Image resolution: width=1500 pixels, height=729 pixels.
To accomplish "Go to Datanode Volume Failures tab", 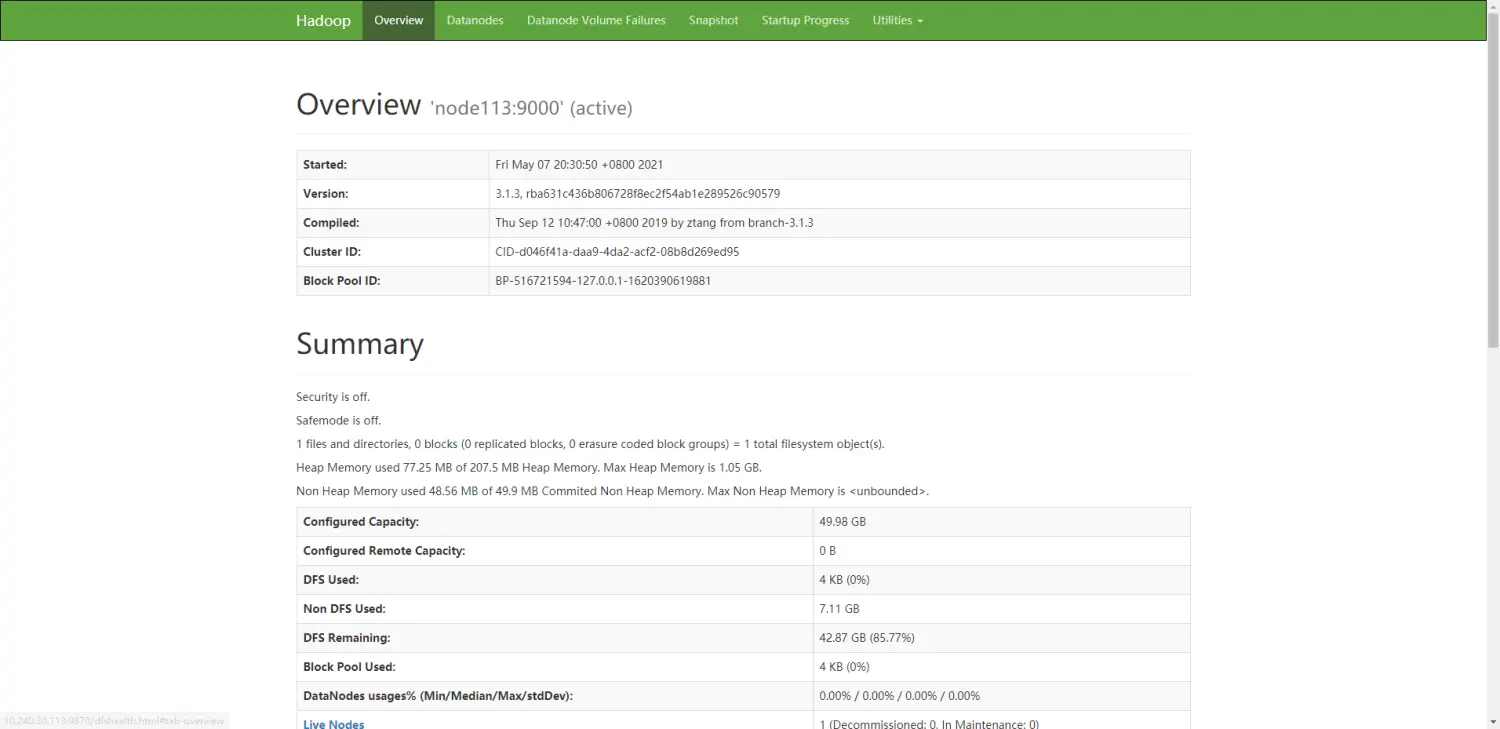I will coord(596,20).
